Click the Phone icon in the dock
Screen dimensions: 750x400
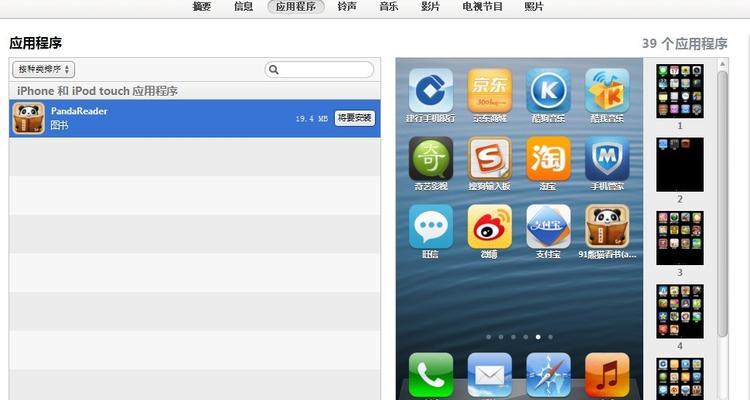(430, 375)
